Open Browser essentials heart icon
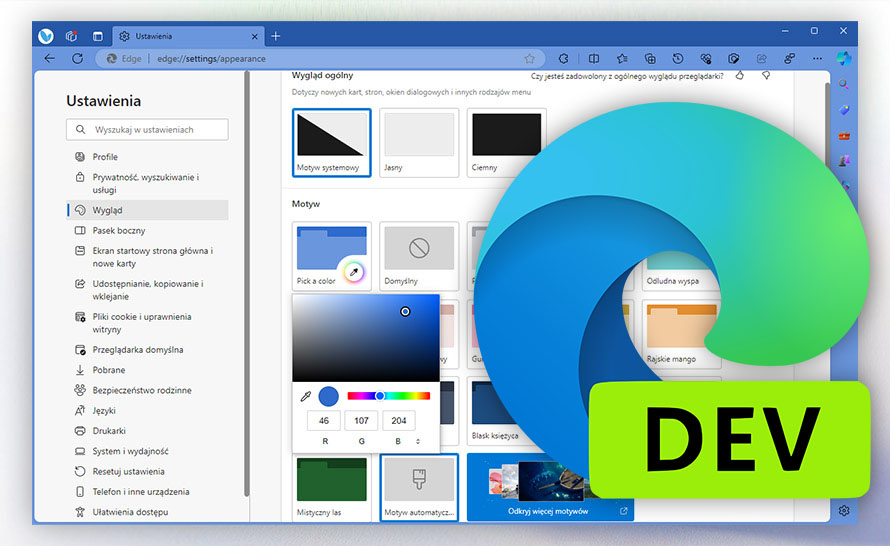The height and width of the screenshot is (546, 890). click(x=706, y=58)
